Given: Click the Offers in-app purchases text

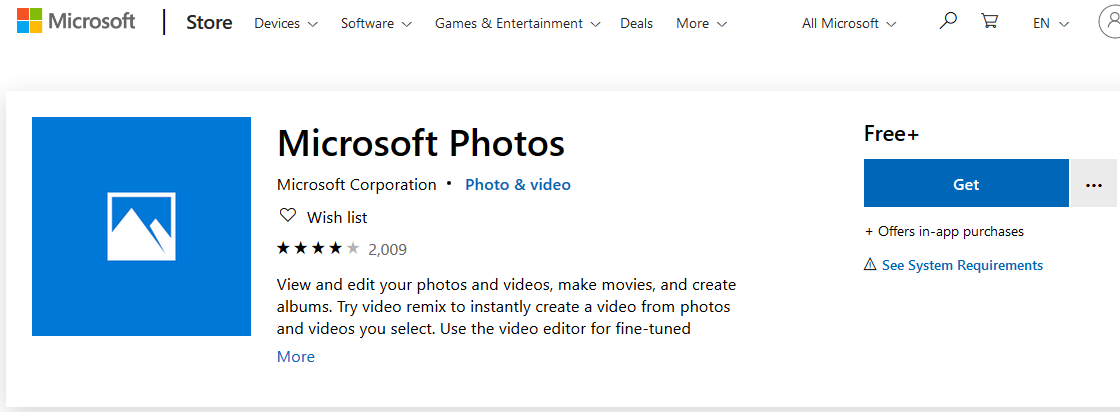Looking at the screenshot, I should tap(944, 232).
